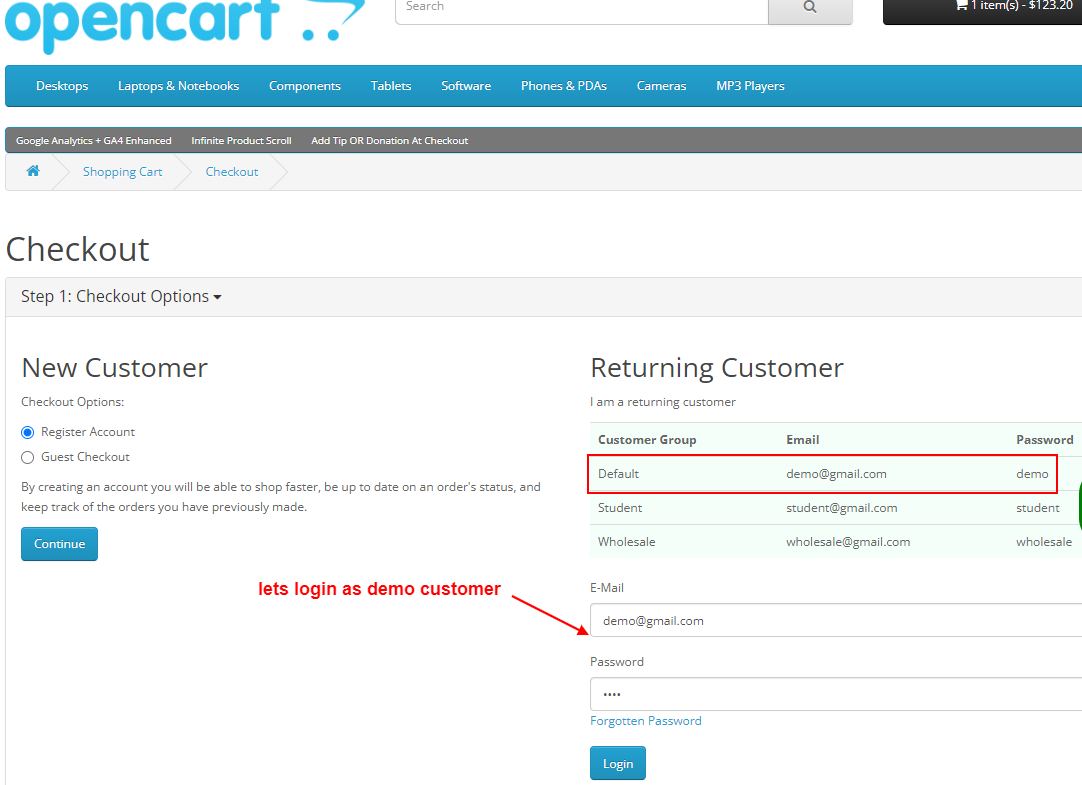The height and width of the screenshot is (785, 1082).
Task: Open the Tablets category
Action: coord(390,86)
